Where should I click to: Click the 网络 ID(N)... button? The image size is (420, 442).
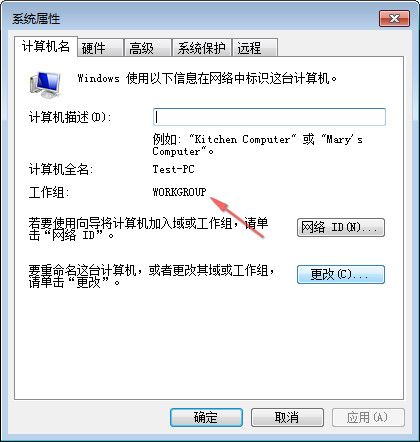[x=341, y=227]
